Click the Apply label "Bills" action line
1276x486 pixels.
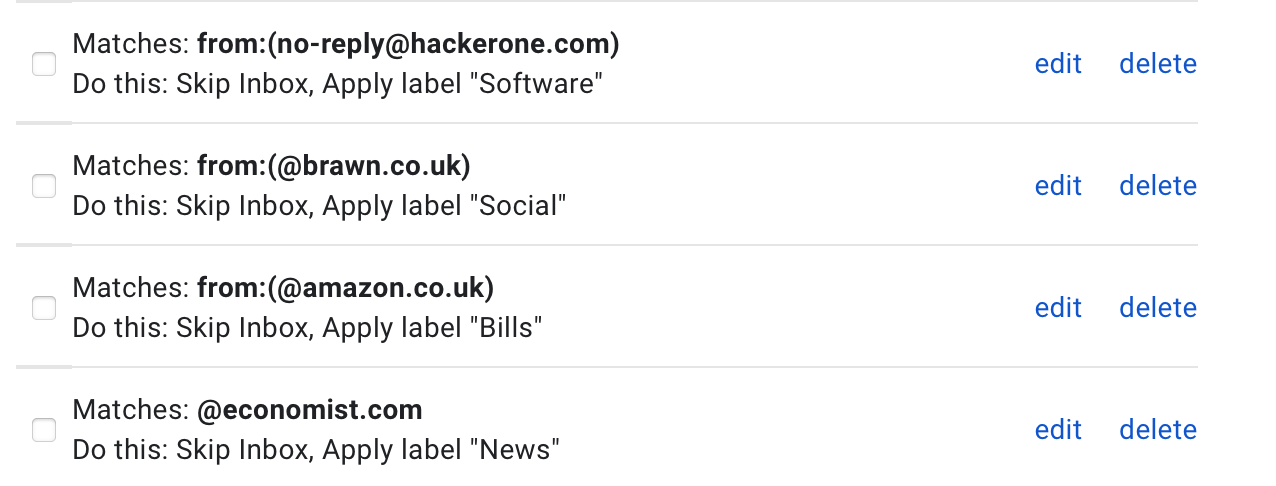(308, 327)
